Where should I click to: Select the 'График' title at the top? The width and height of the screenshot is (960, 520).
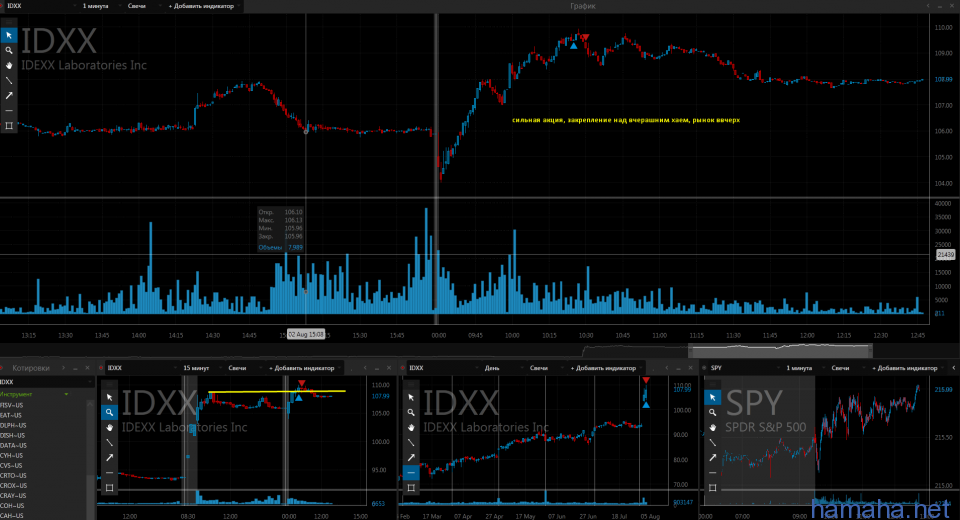(x=582, y=6)
